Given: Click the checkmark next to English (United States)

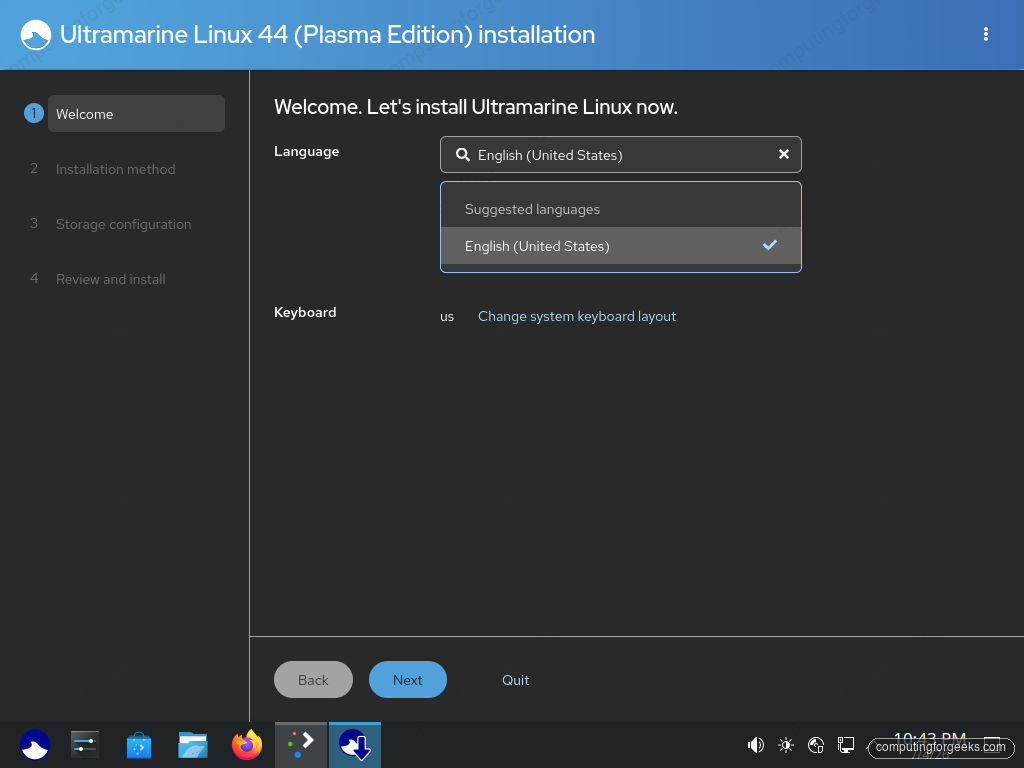Looking at the screenshot, I should (x=770, y=245).
